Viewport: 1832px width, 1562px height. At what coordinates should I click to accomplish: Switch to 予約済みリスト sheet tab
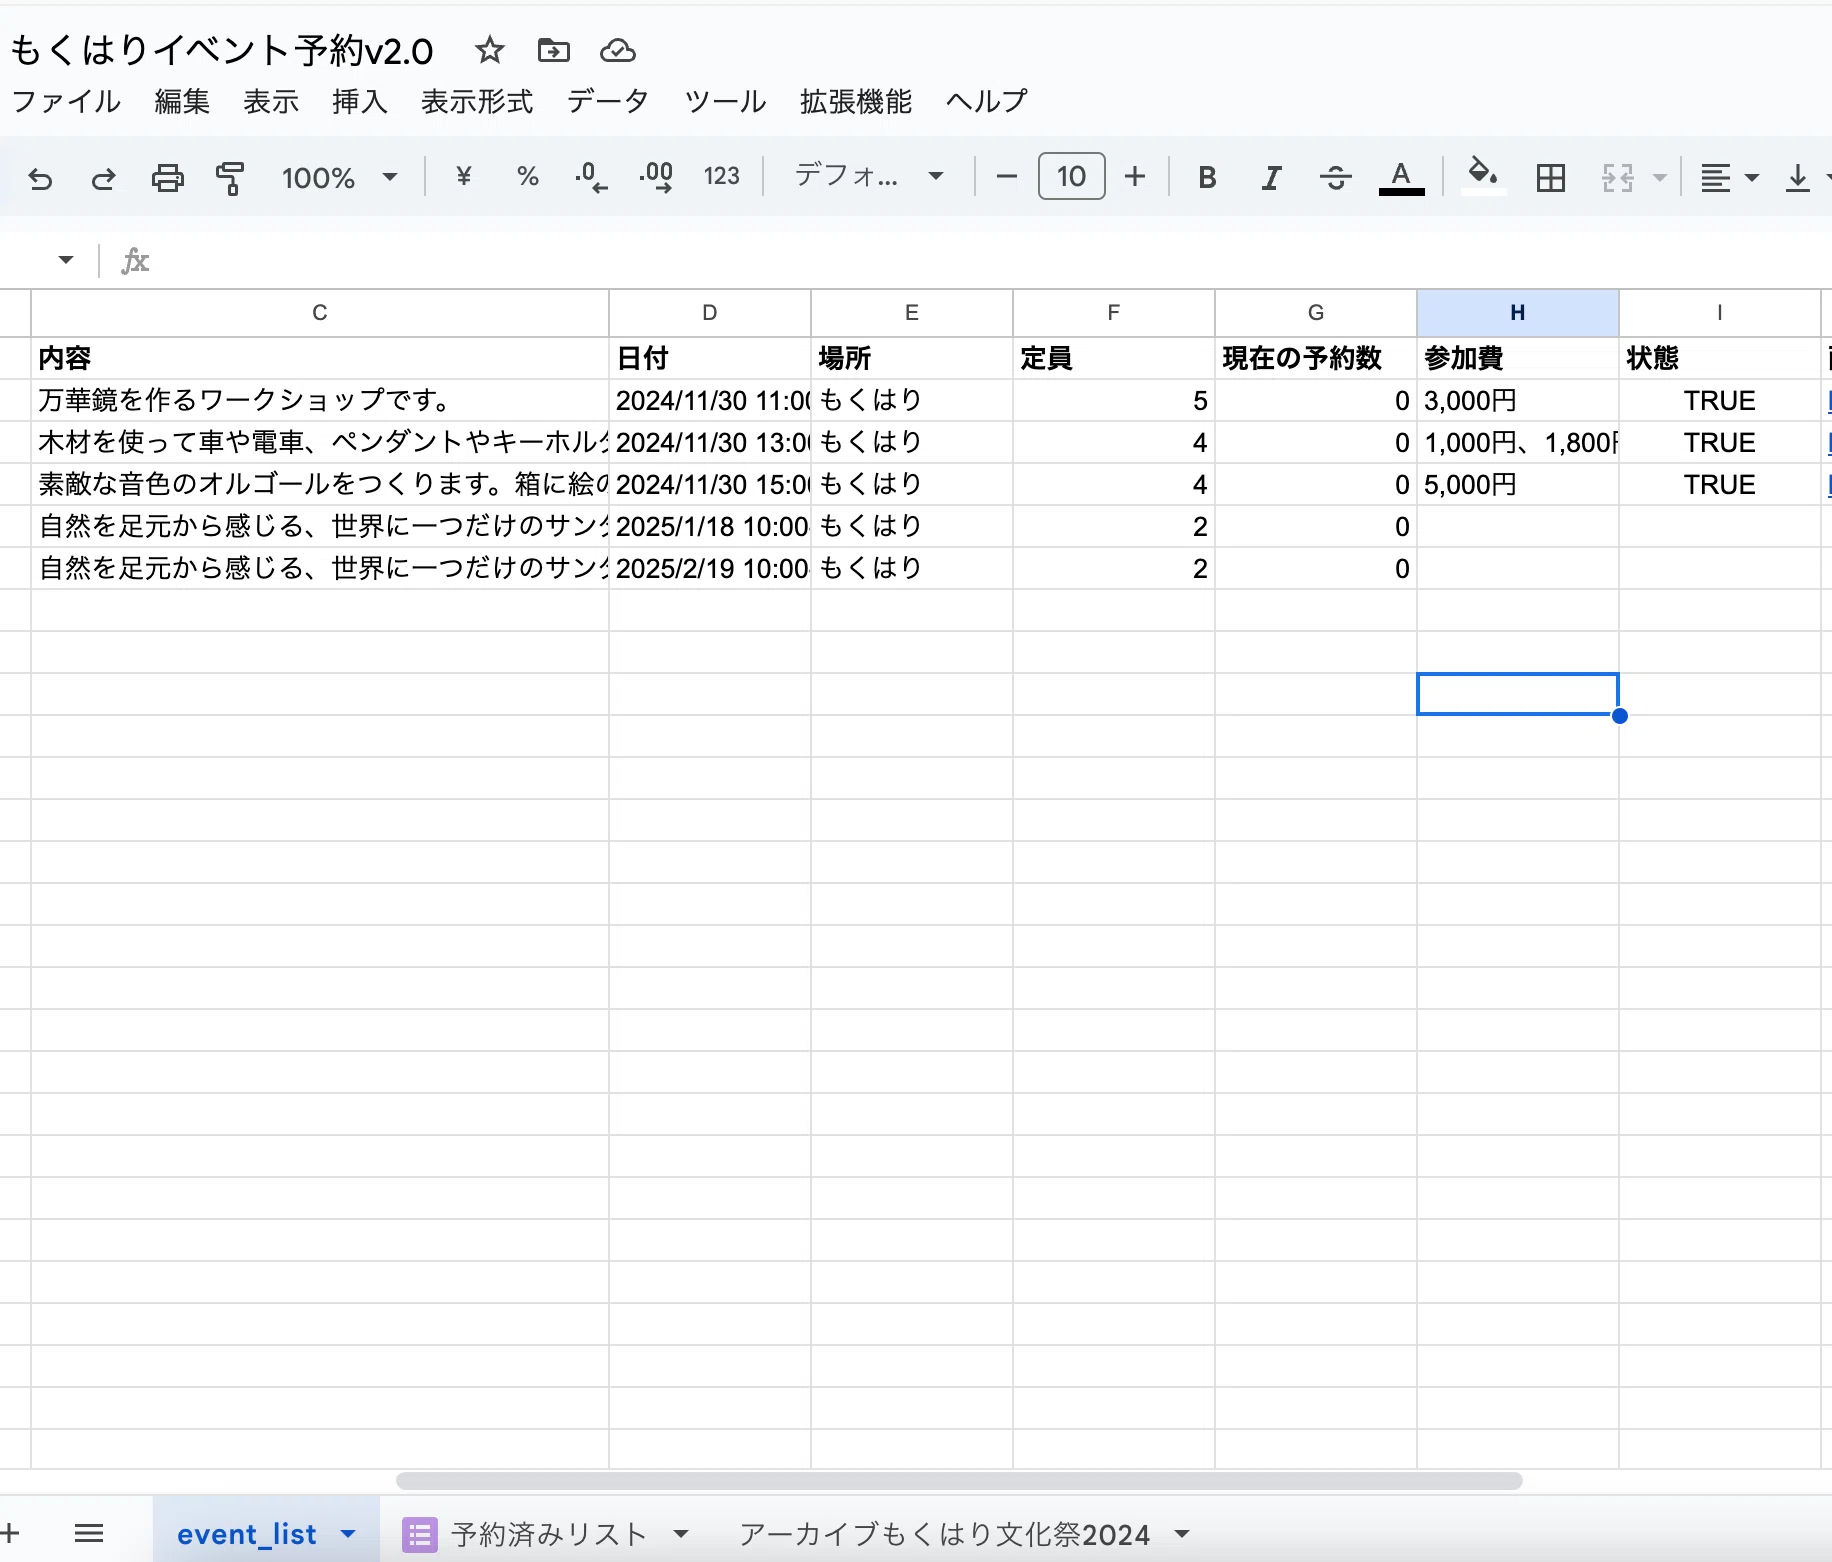point(549,1534)
